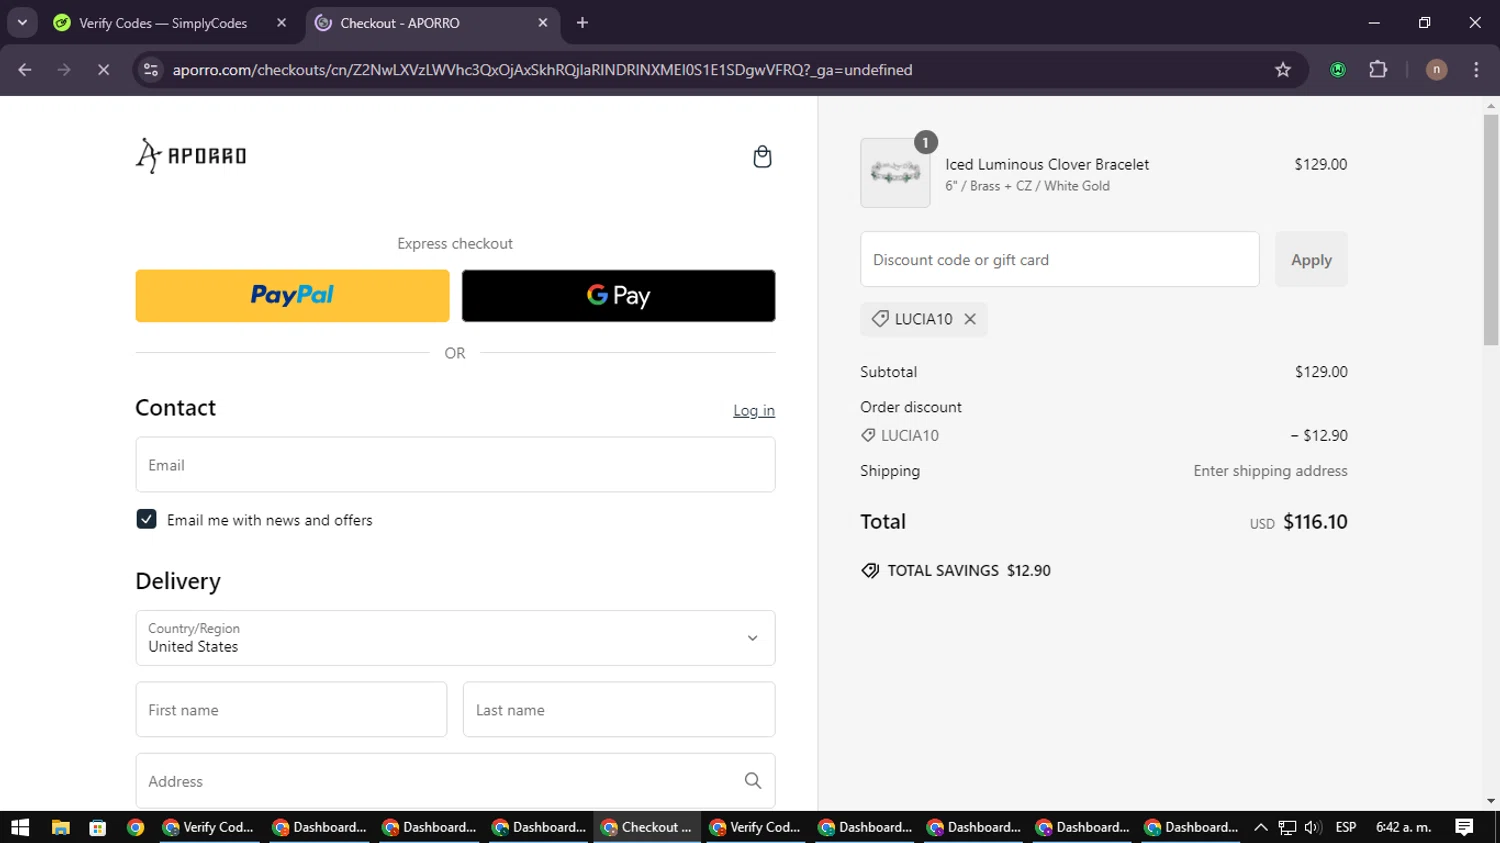Switch the ESP input language indicator

(x=1346, y=827)
